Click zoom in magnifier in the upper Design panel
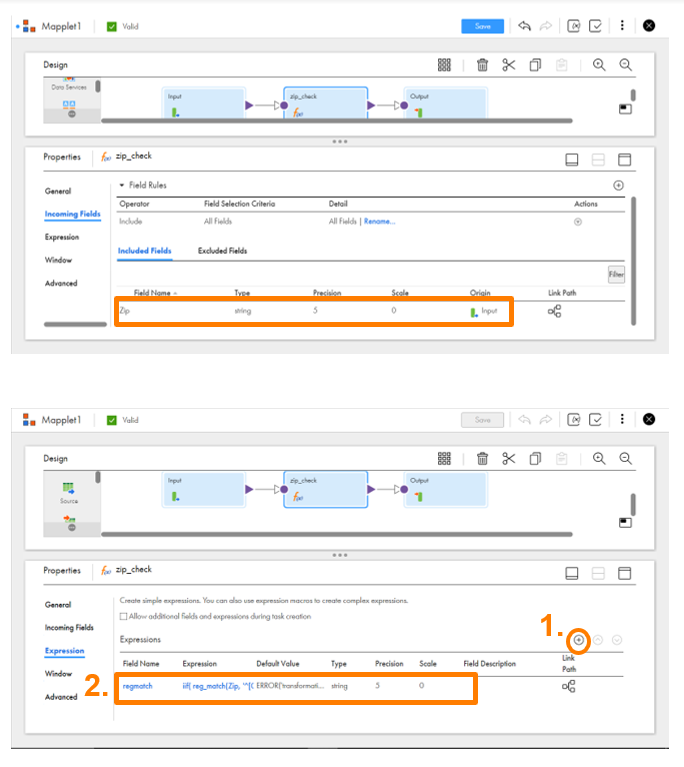Image resolution: width=684 pixels, height=767 pixels. click(x=599, y=65)
